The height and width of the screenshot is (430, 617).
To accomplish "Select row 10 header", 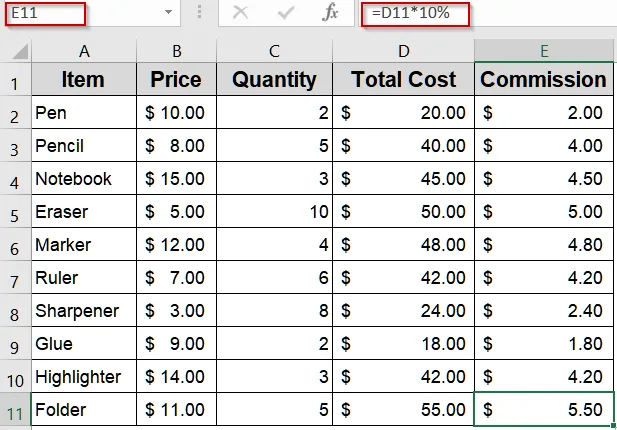I will 15,377.
